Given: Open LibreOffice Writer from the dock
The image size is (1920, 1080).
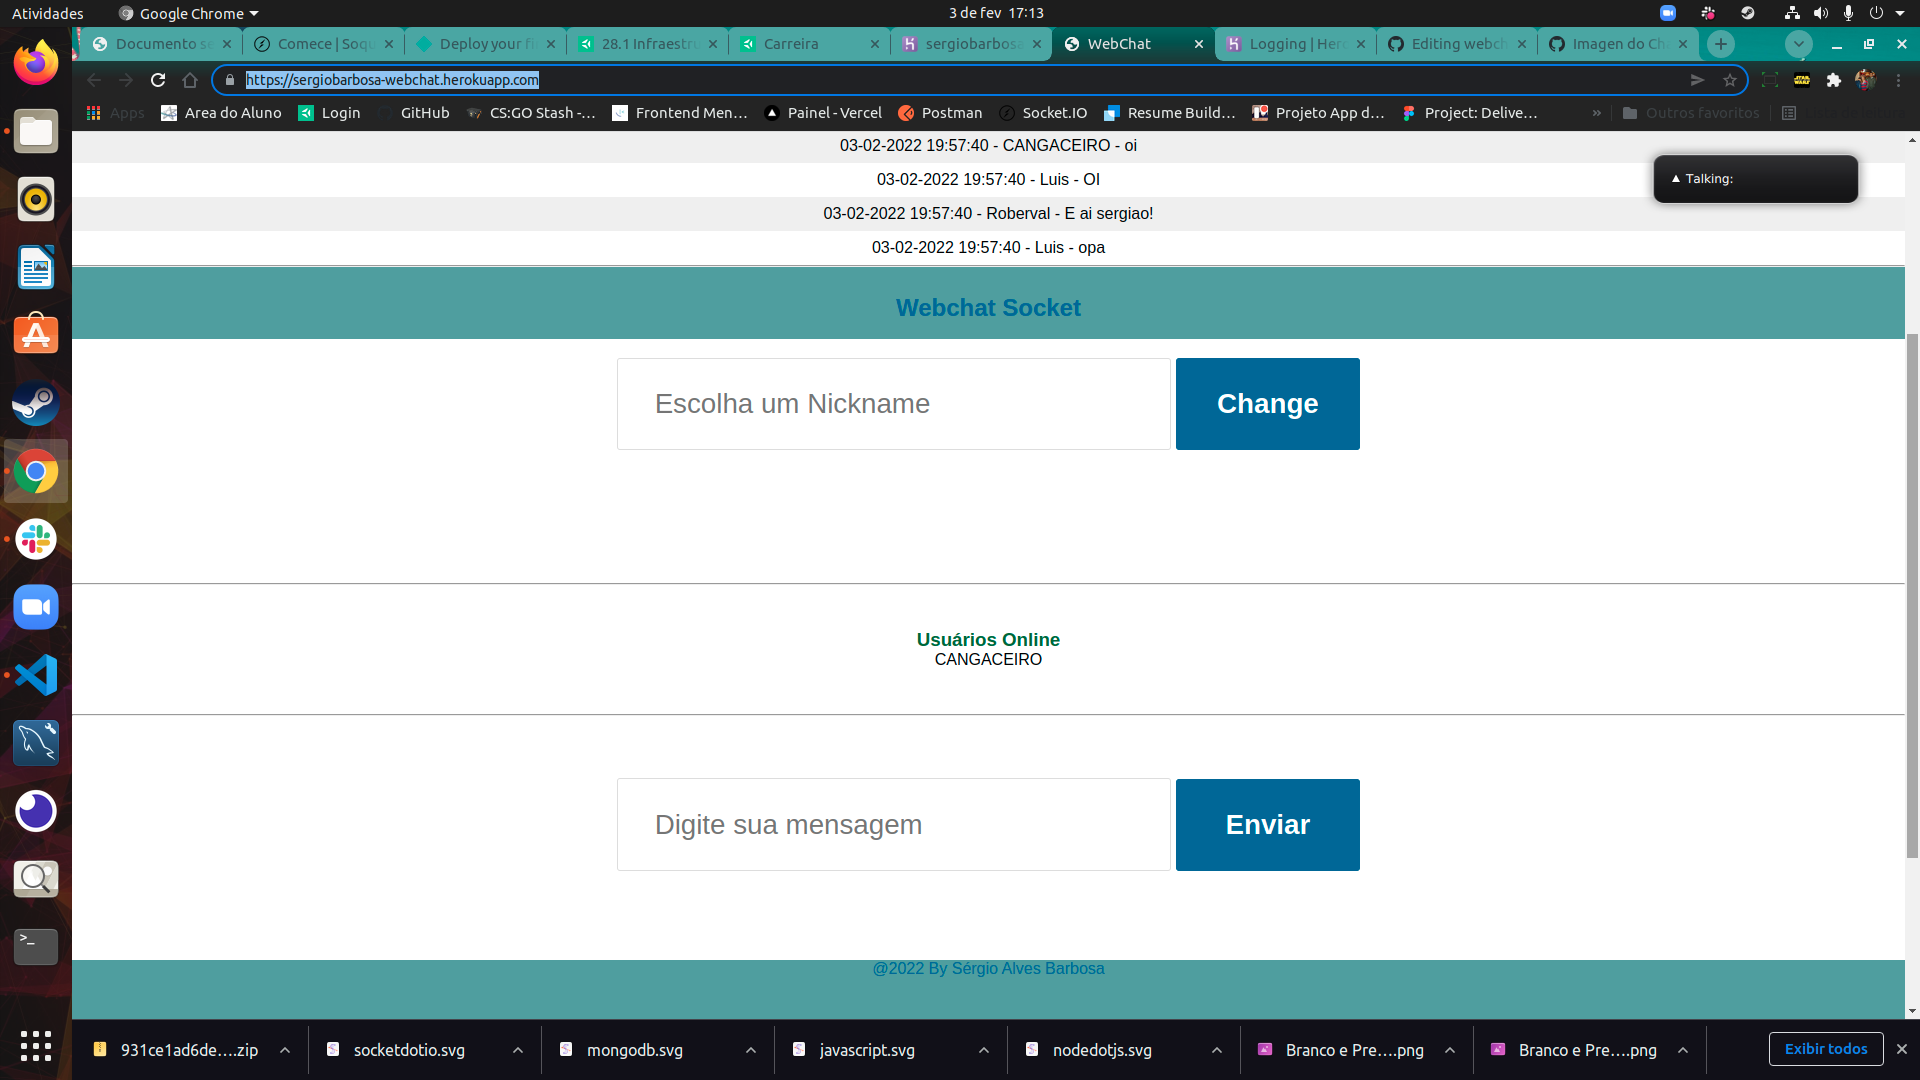Looking at the screenshot, I should 36,267.
